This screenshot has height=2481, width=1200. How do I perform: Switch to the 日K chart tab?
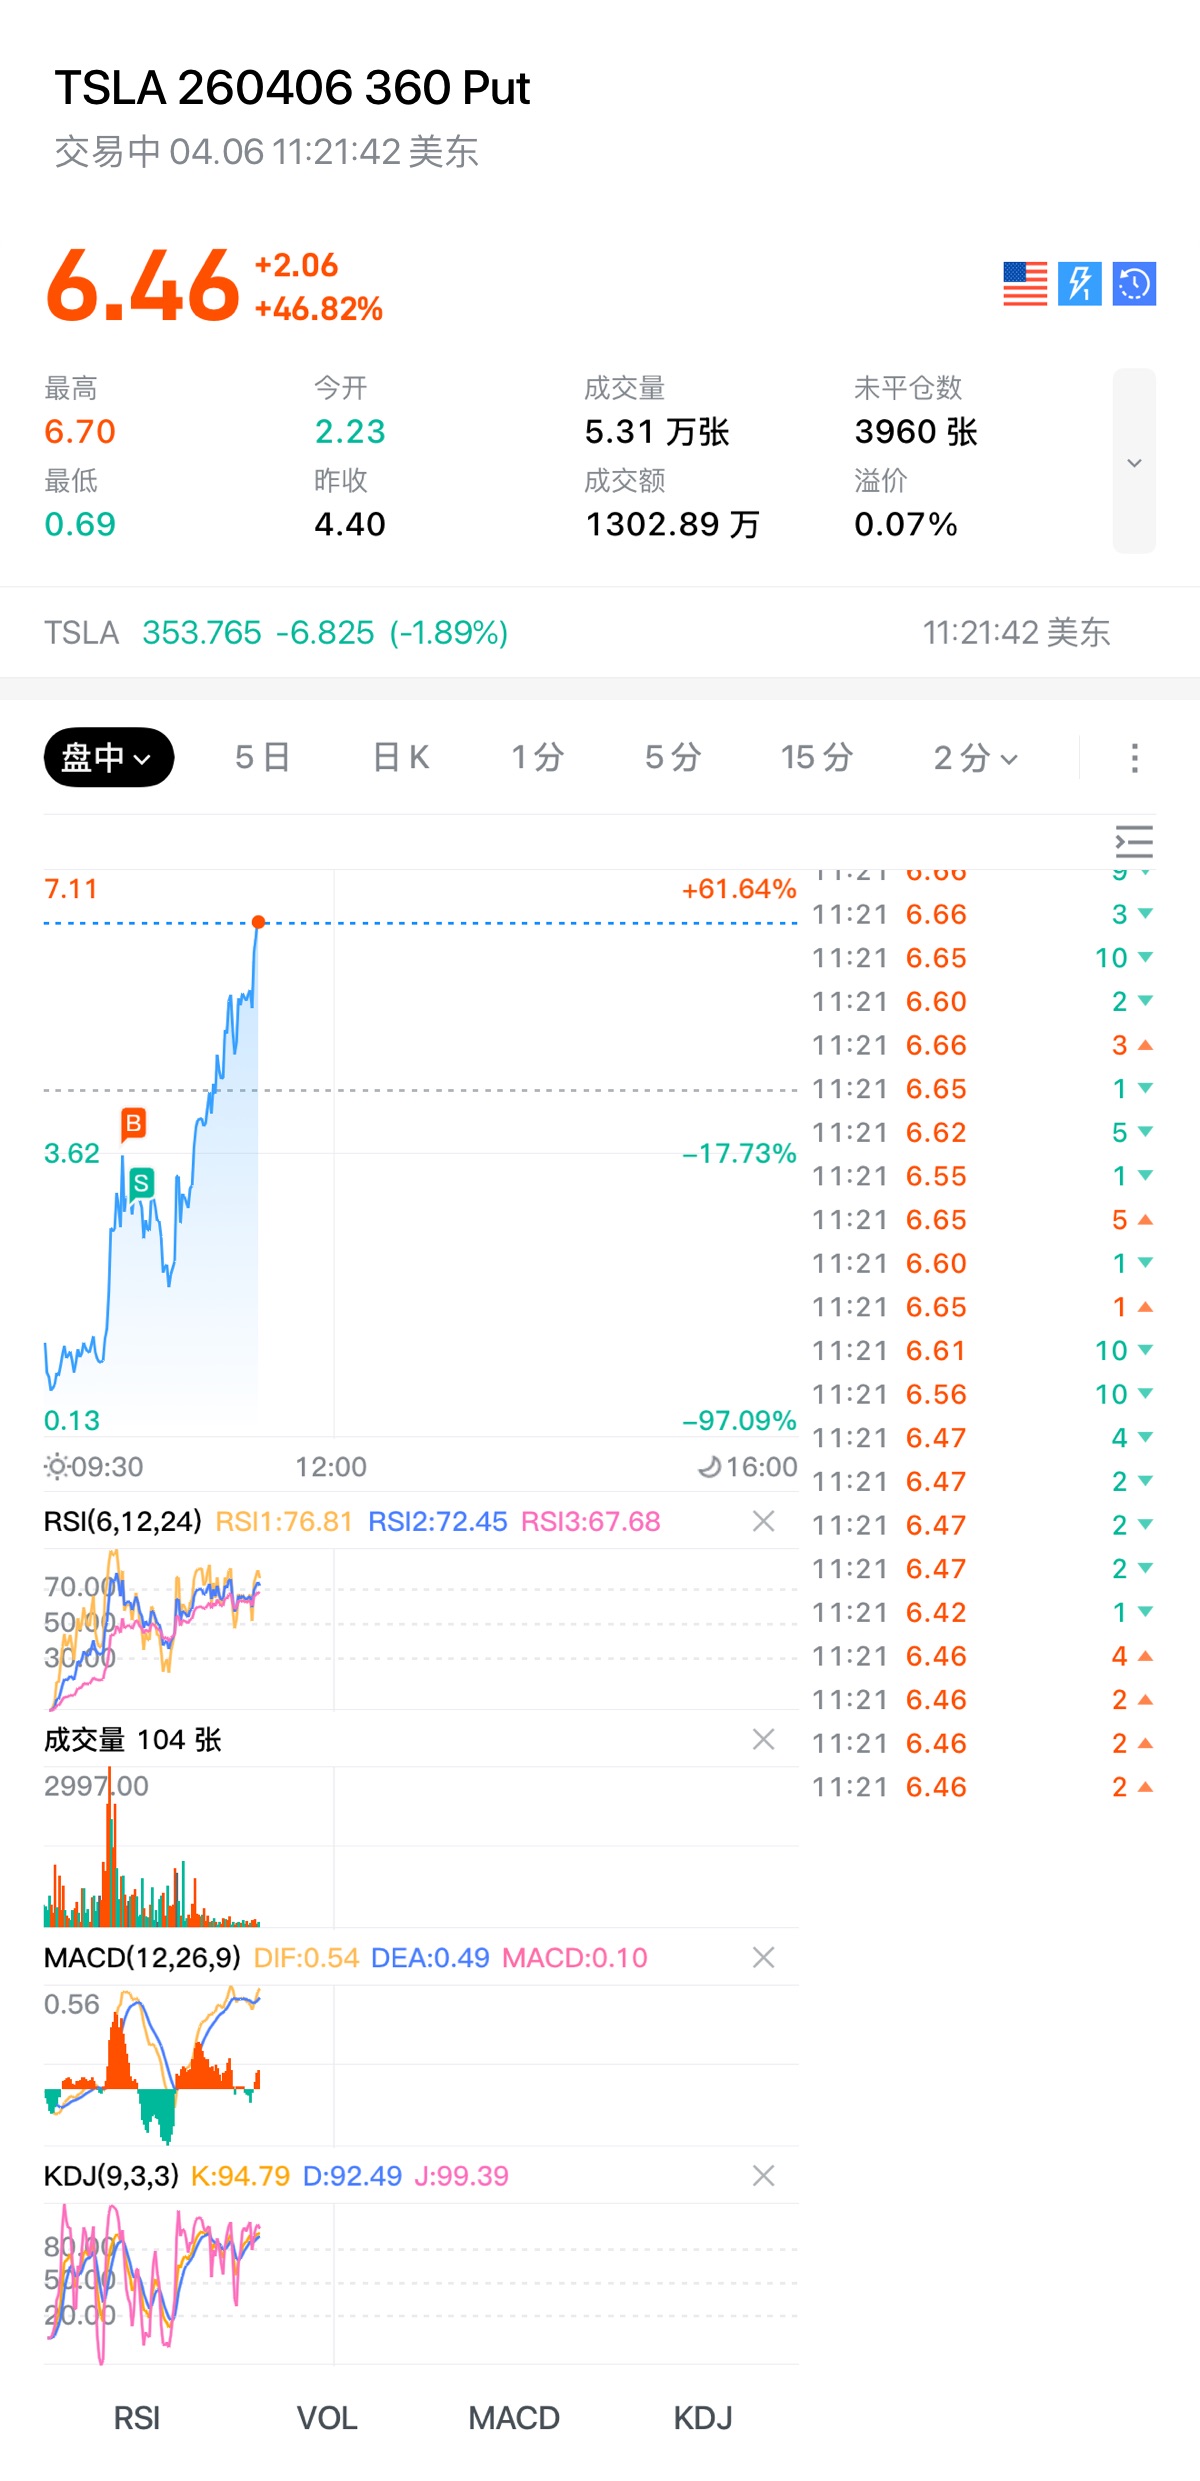point(400,758)
